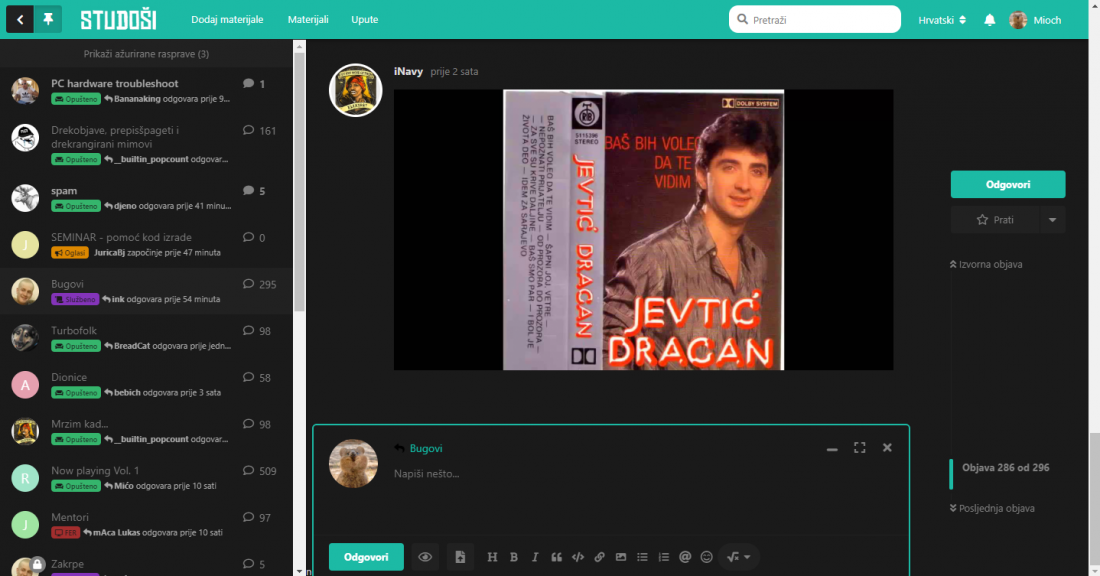Viewport: 1100px width, 576px height.
Task: Jump to Posljednja objava
Action: coord(992,509)
